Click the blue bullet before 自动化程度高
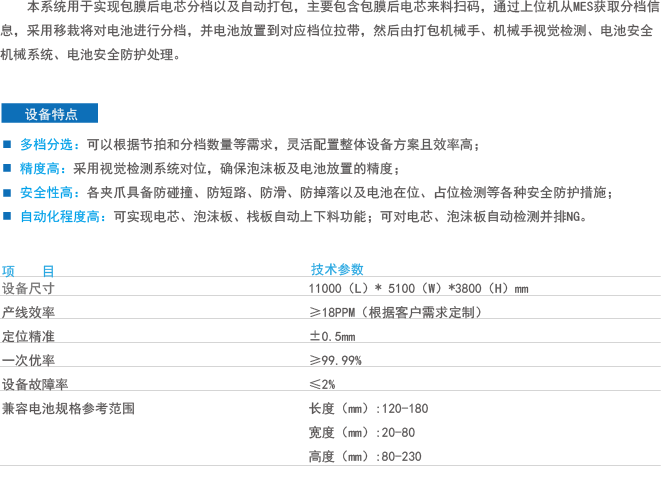Viewport: 671px width, 477px height. 7,216
